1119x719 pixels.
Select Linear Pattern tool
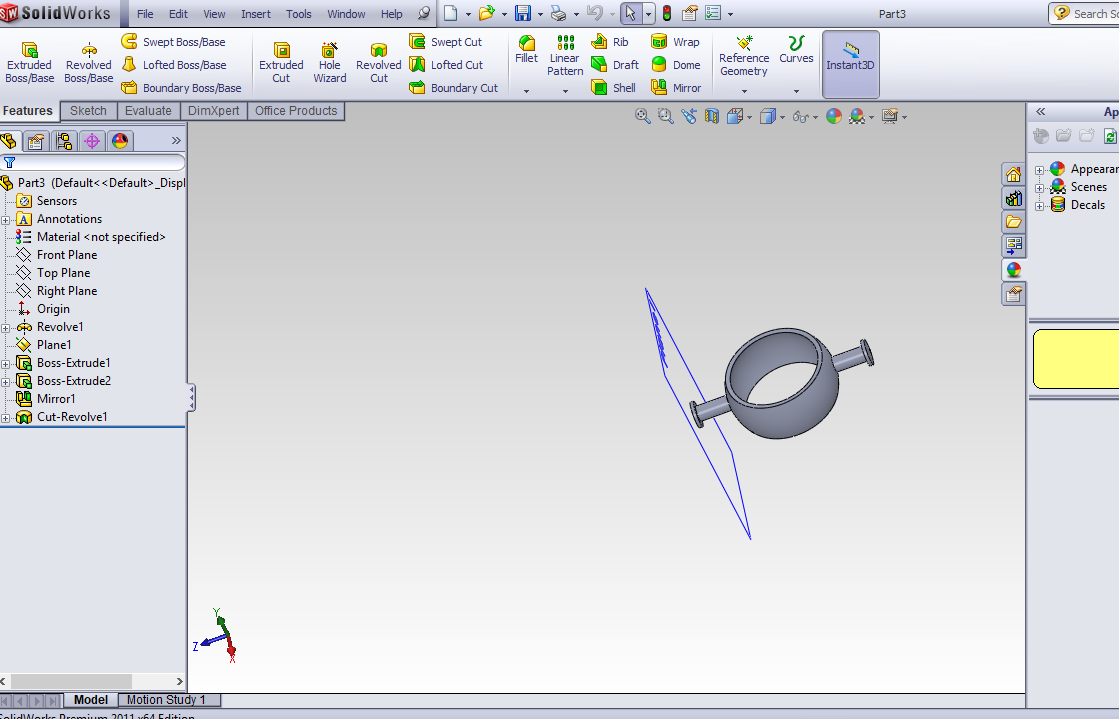[565, 56]
